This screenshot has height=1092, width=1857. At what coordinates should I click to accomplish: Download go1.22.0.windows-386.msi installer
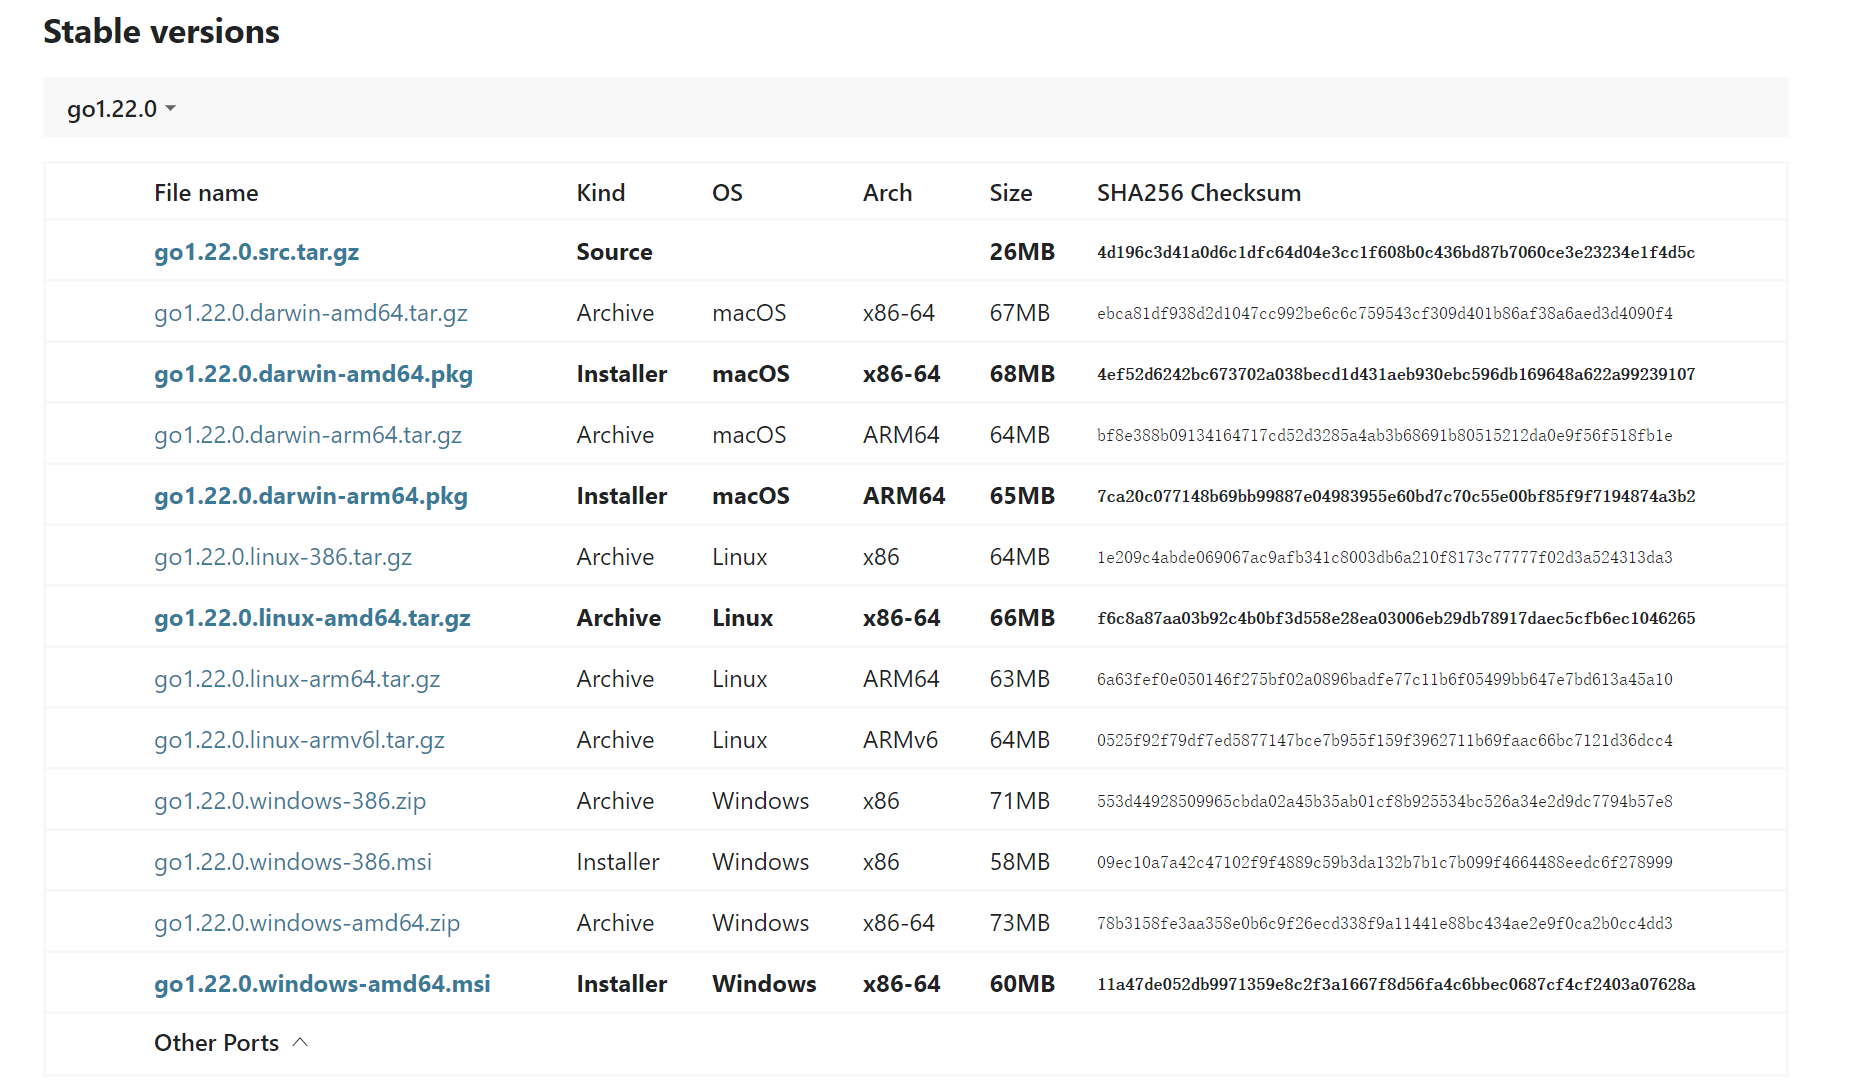click(x=293, y=862)
